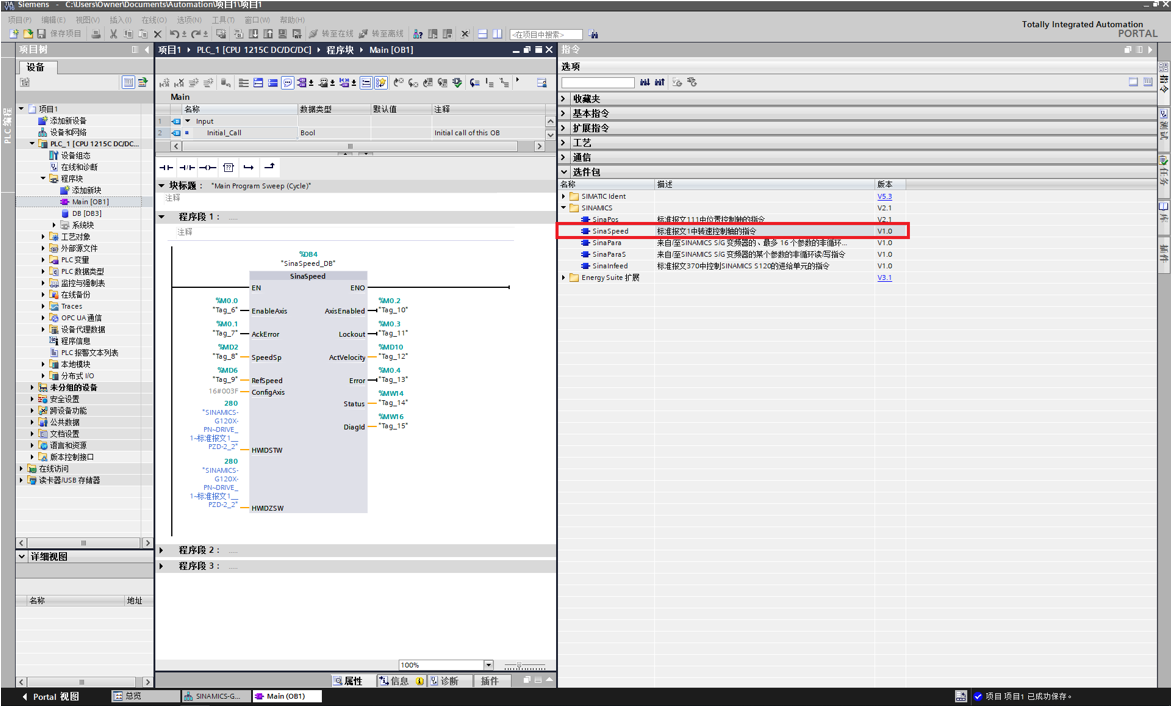Screen dimensions: 1173x708
Task: Click the save project icon
Action: point(41,34)
